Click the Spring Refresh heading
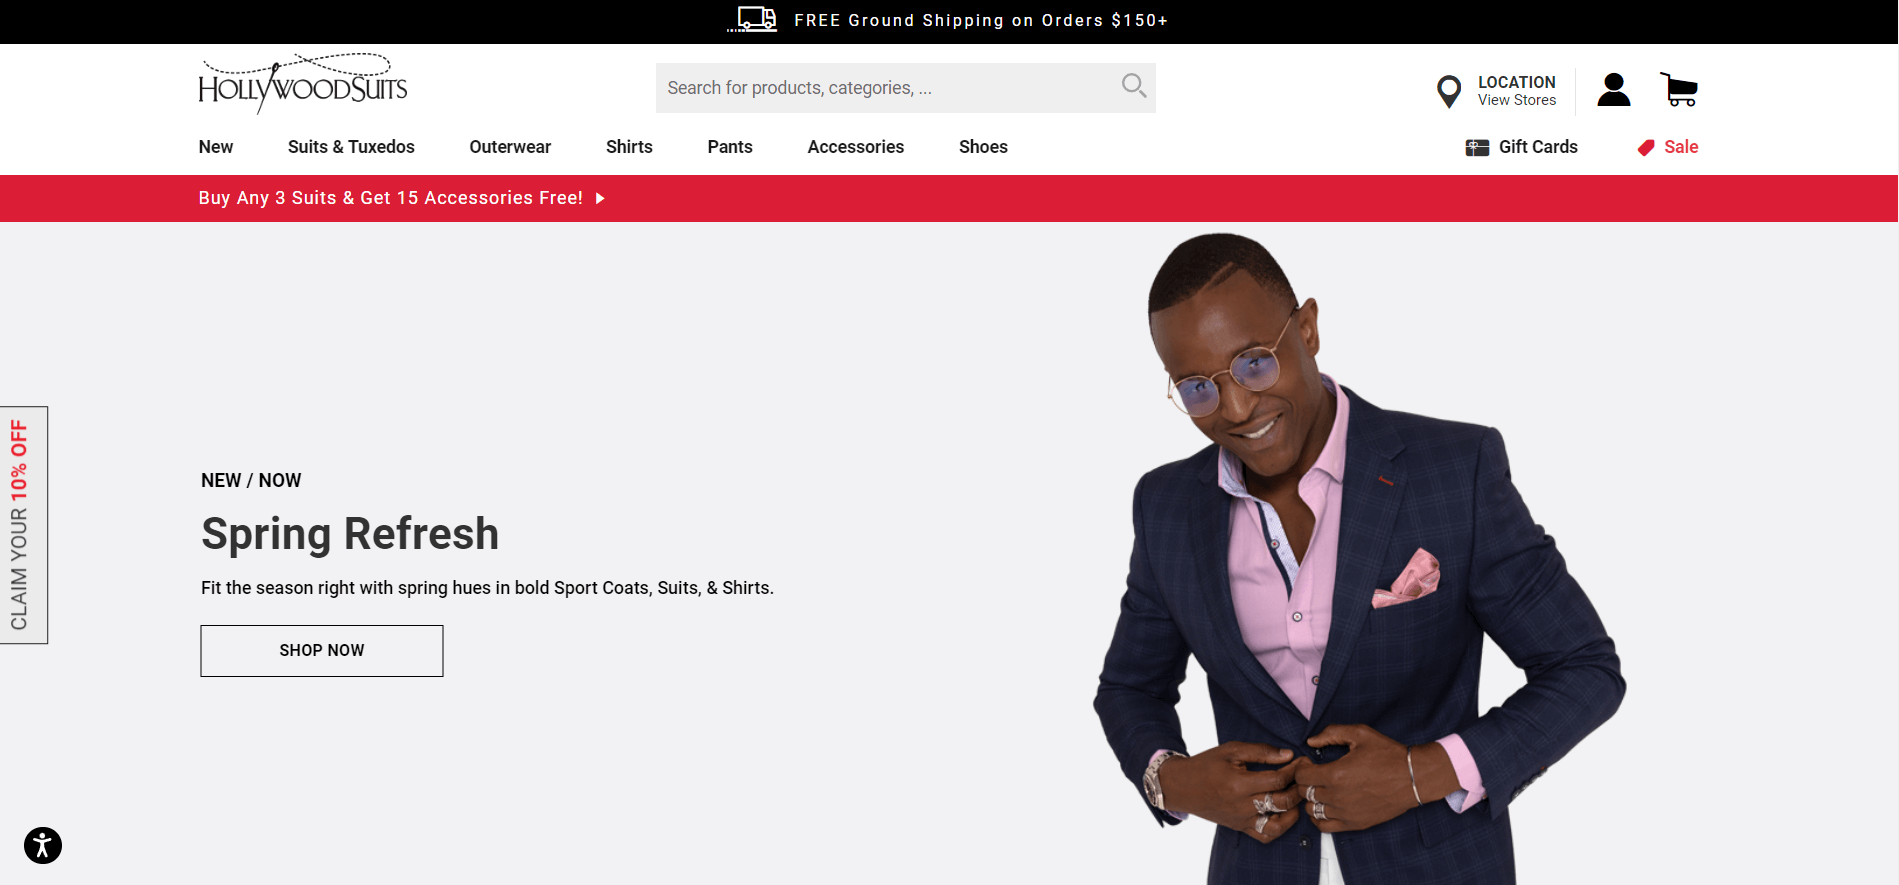 coord(350,533)
